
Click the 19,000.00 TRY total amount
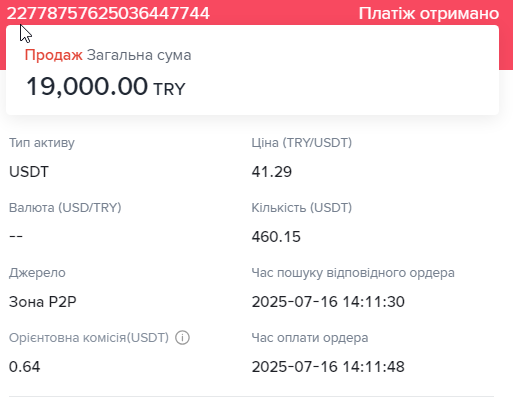[105, 86]
